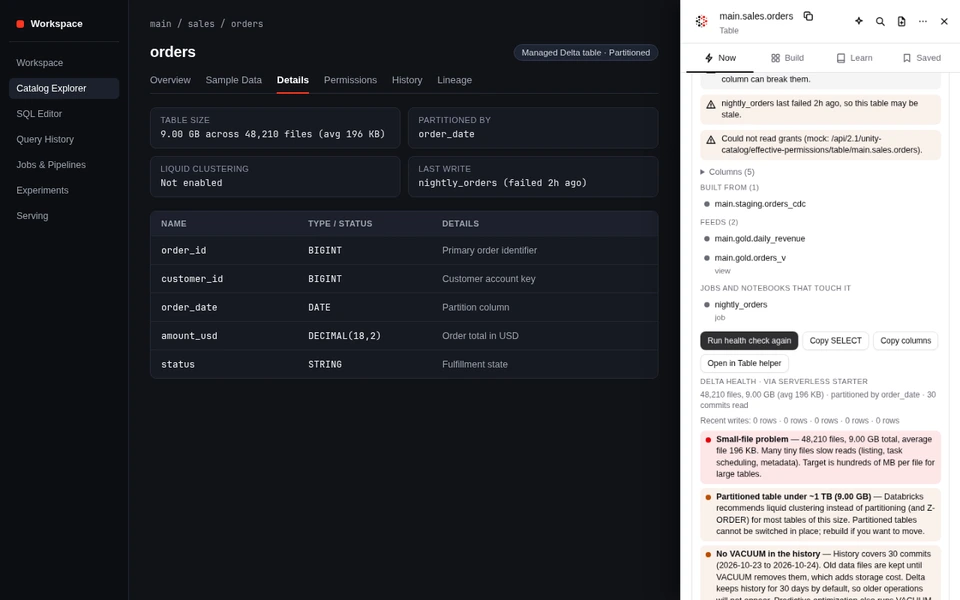Click the Managed Delta table · Partitioned badge
This screenshot has width=960, height=600.
(x=585, y=53)
